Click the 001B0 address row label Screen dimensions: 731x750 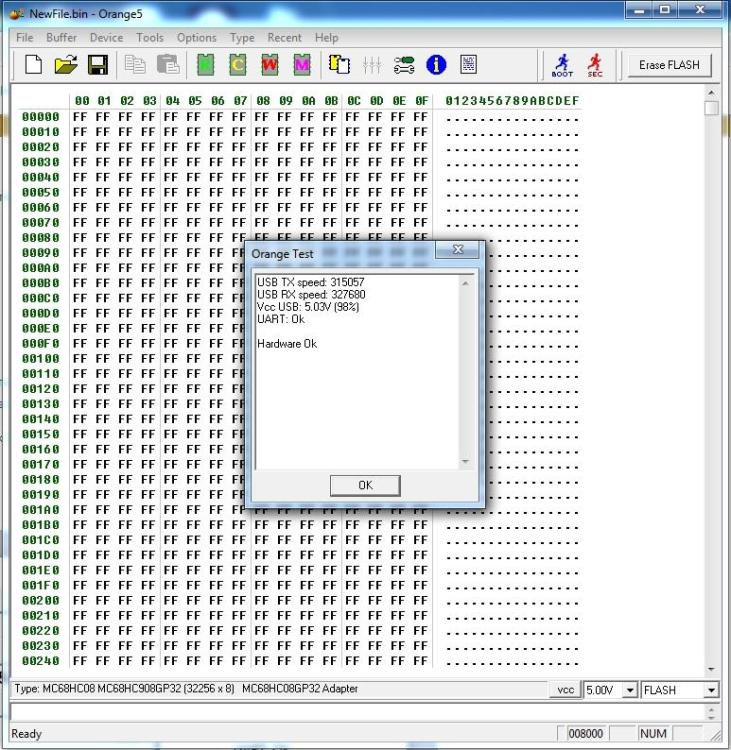[x=41, y=525]
